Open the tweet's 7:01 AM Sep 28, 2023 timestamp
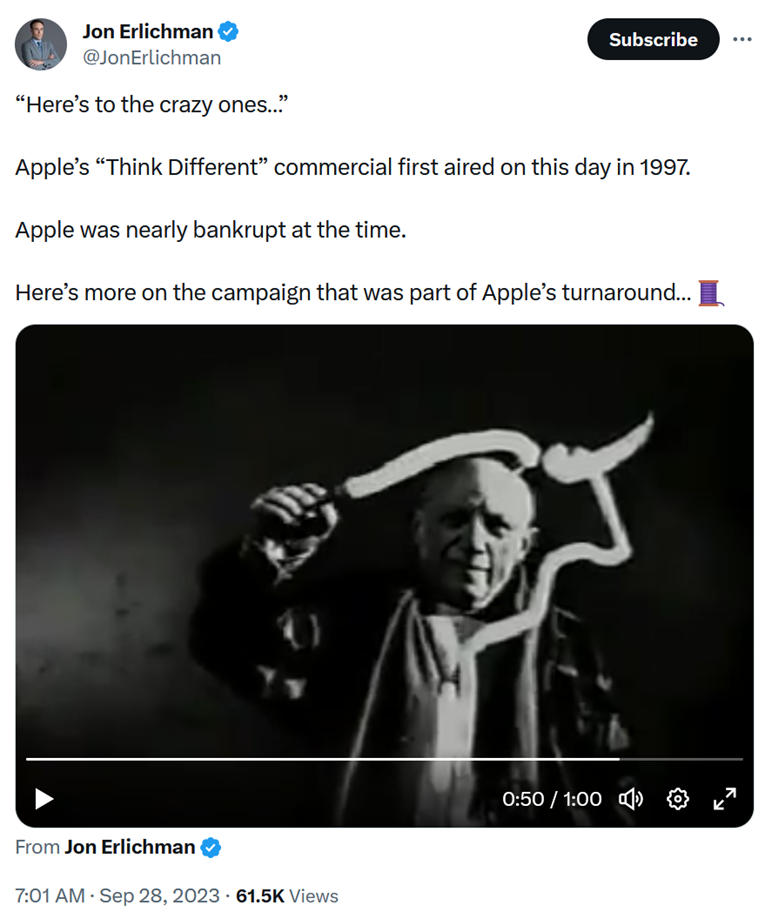This screenshot has width=765, height=912. [118, 895]
